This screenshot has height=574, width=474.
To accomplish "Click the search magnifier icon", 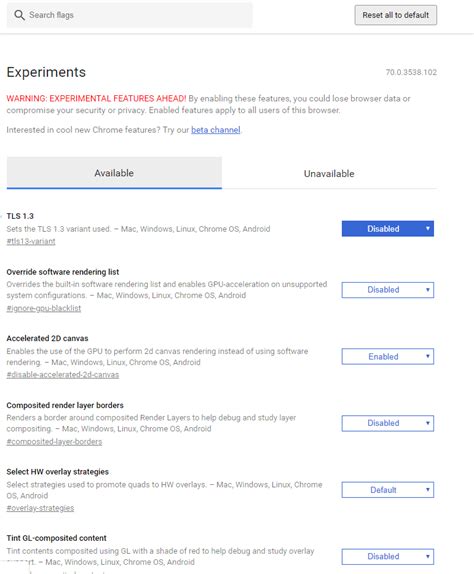I will pyautogui.click(x=19, y=15).
